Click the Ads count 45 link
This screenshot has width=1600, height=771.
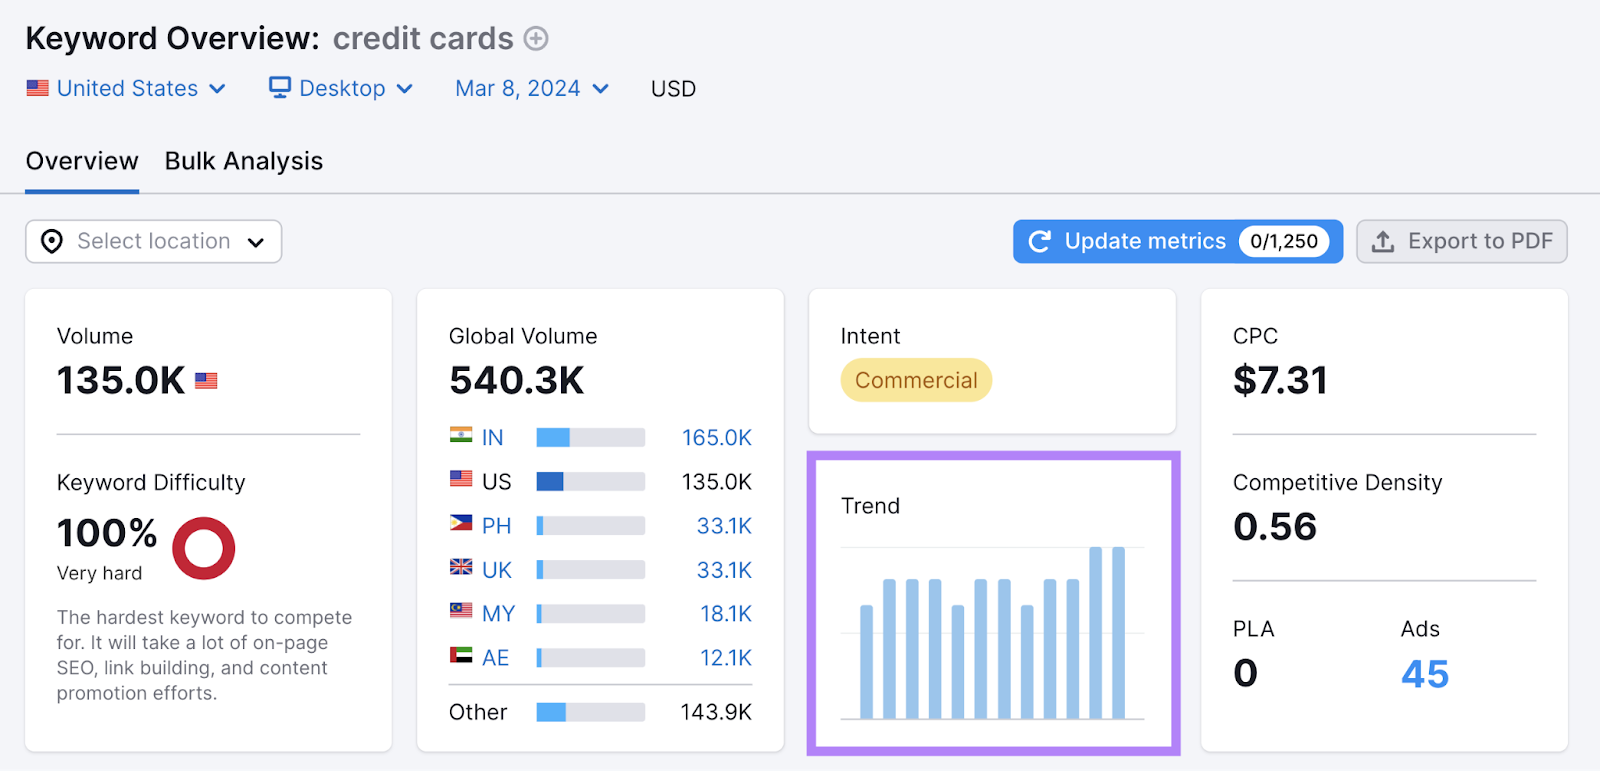[x=1425, y=674]
